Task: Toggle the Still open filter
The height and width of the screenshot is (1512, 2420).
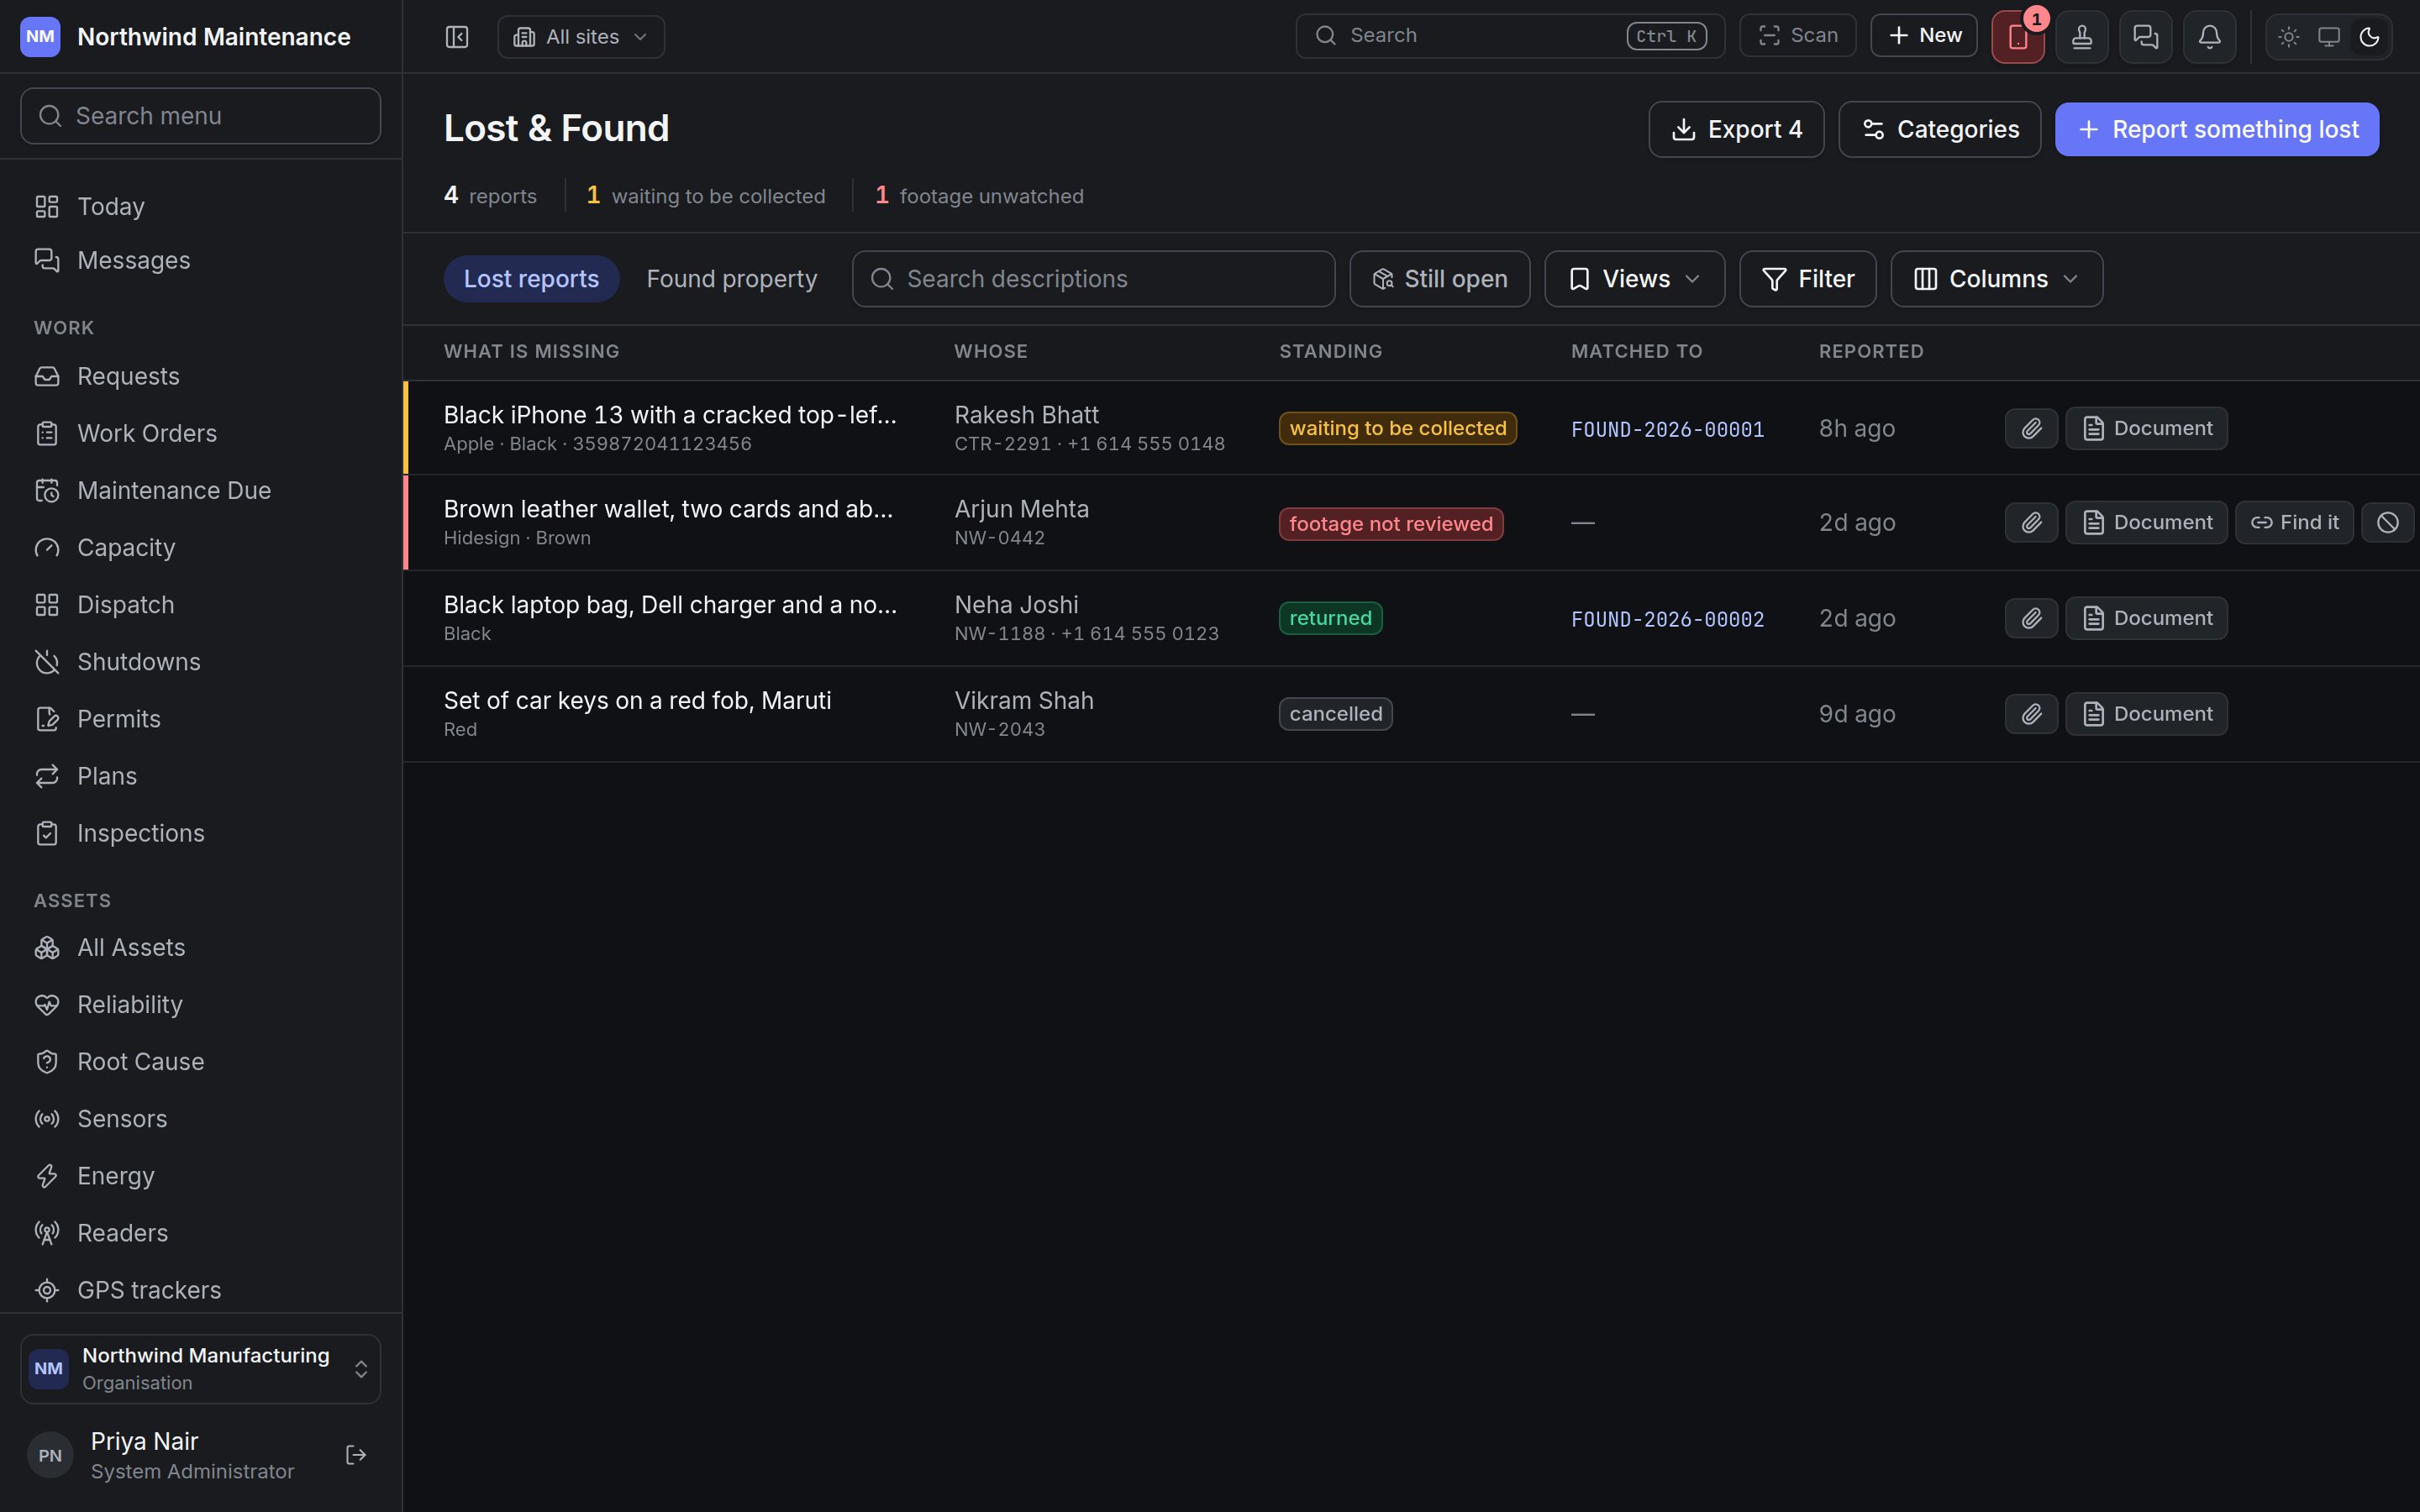Action: tap(1439, 279)
